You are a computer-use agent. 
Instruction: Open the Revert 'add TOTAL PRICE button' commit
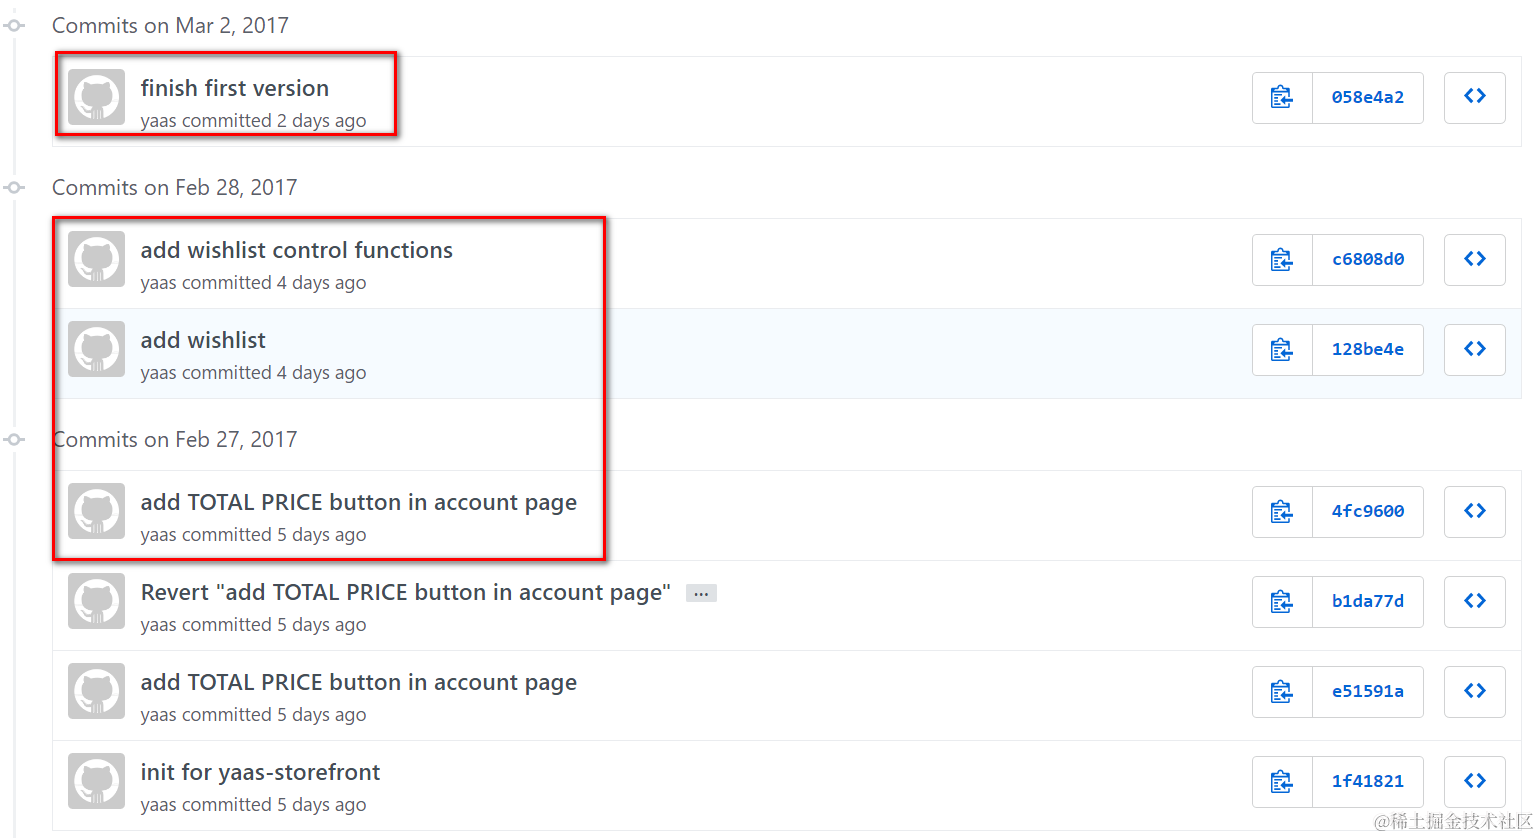click(406, 592)
